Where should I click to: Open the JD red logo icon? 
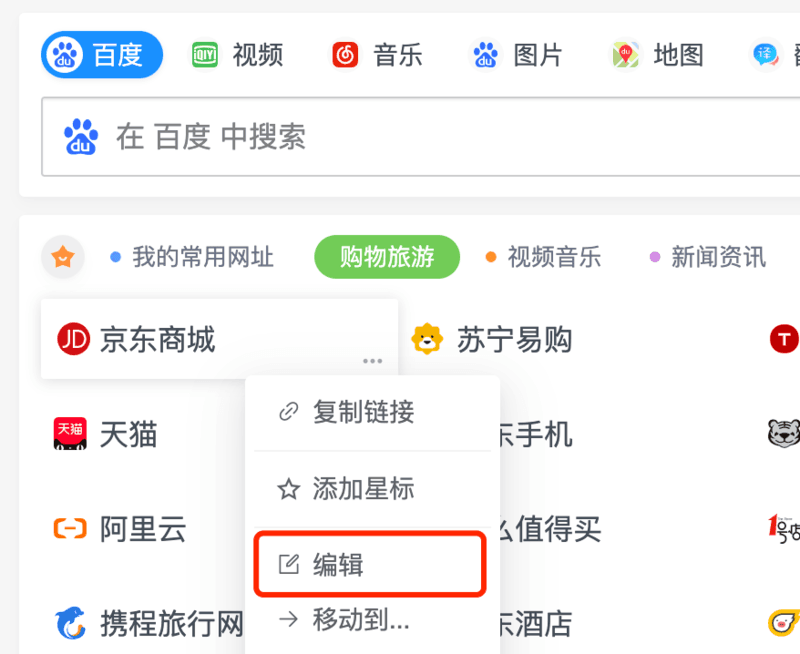73,339
